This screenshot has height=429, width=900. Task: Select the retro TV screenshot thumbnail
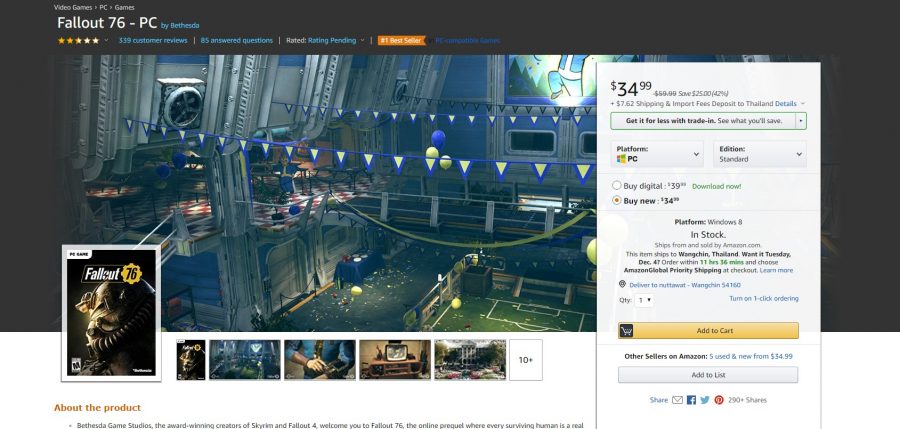click(x=395, y=360)
